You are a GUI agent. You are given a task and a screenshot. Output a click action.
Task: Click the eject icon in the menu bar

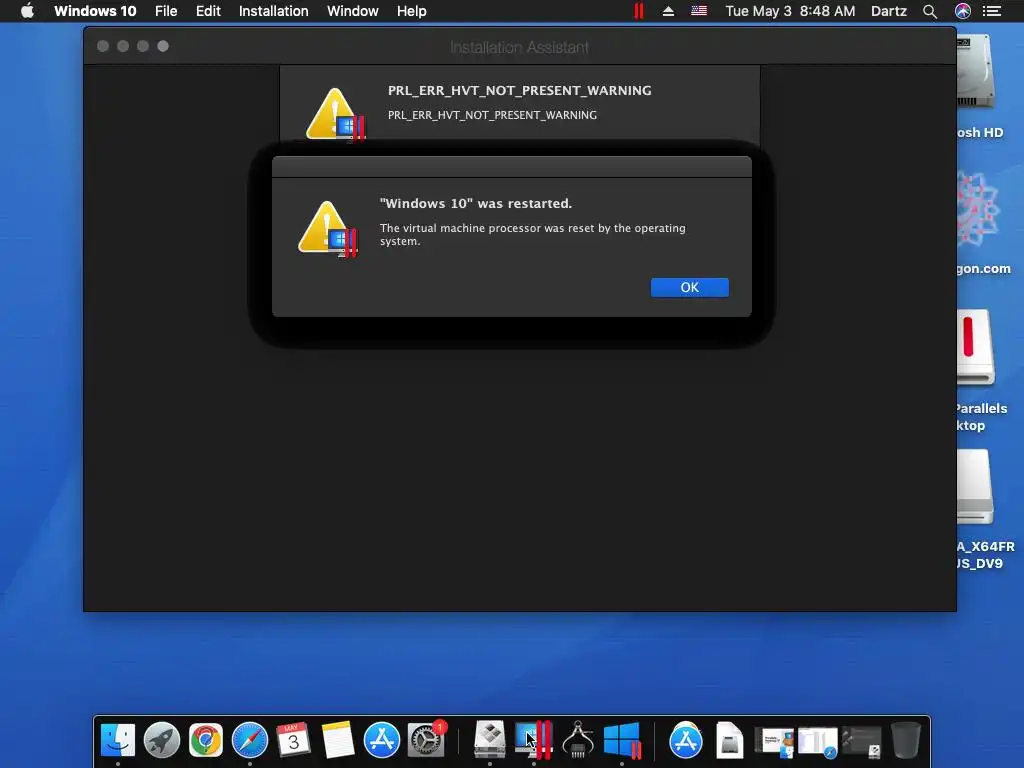[668, 11]
